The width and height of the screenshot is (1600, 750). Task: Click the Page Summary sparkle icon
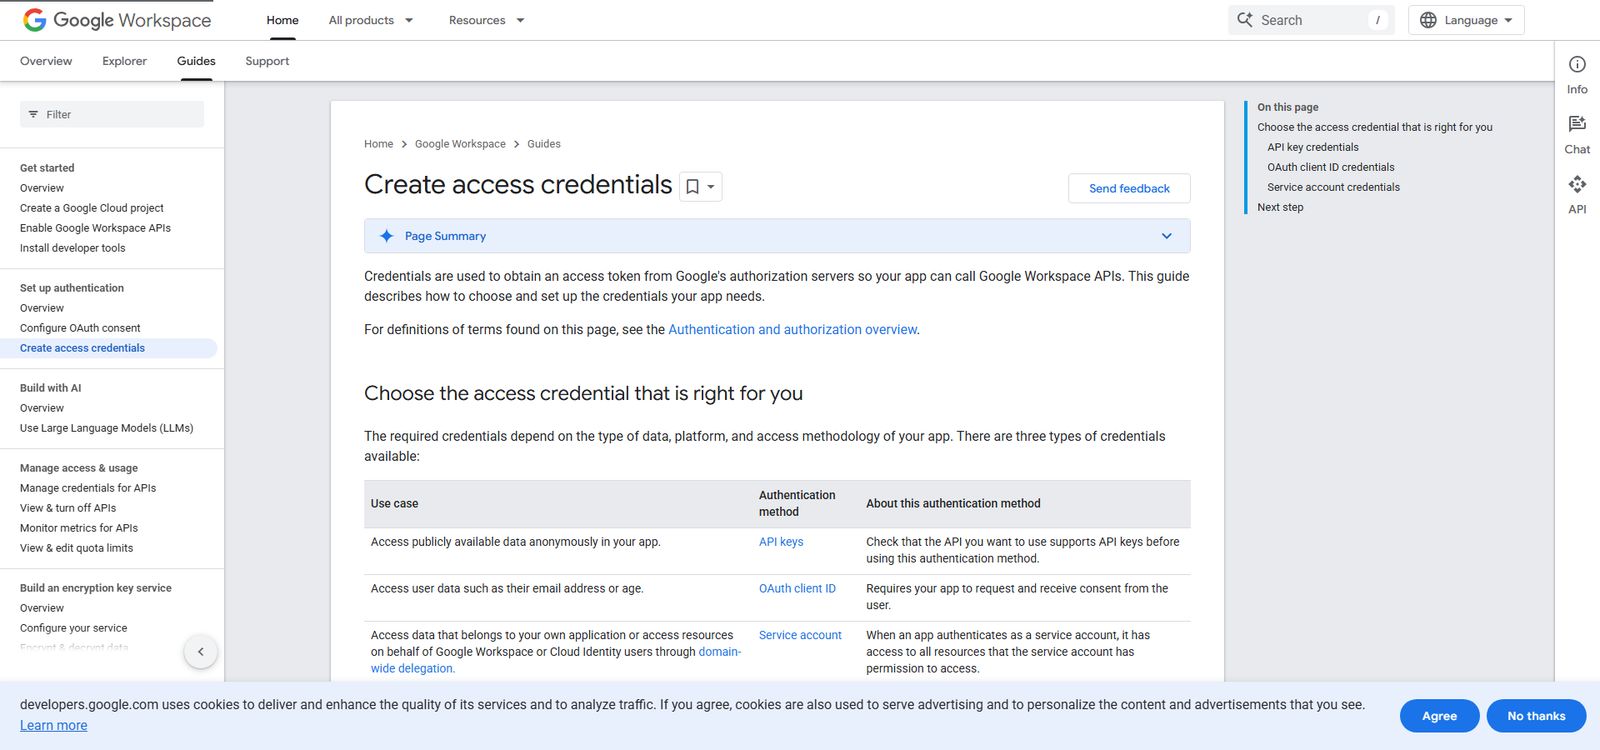point(386,236)
